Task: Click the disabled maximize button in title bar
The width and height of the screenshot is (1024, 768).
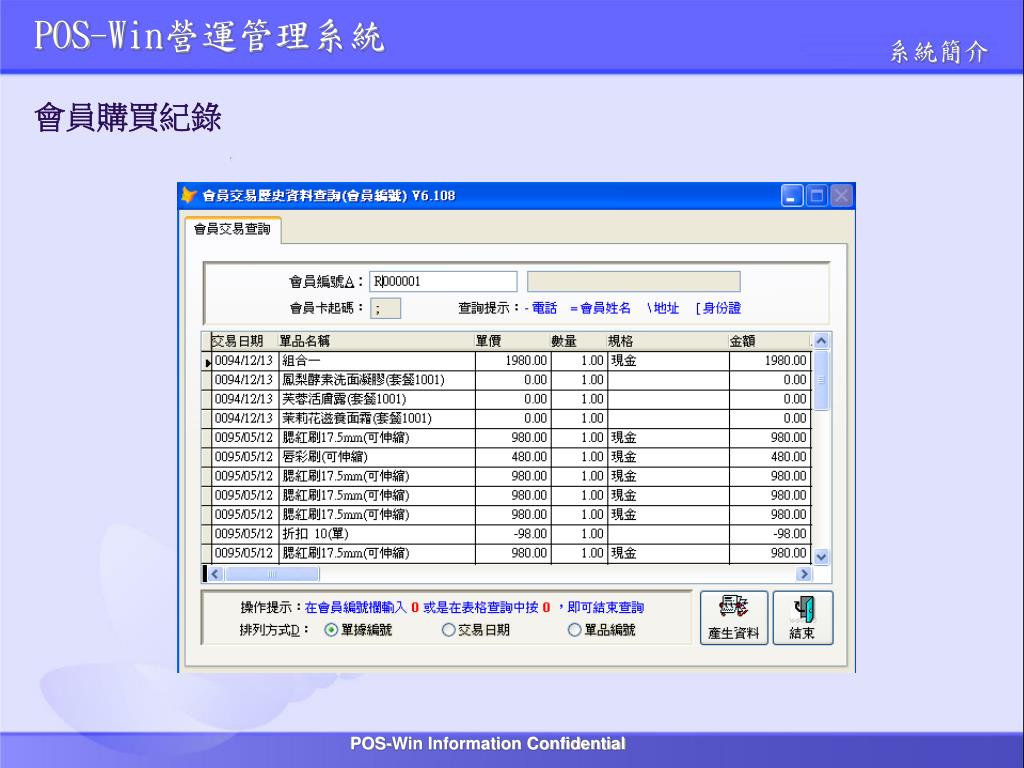Action: (x=817, y=196)
